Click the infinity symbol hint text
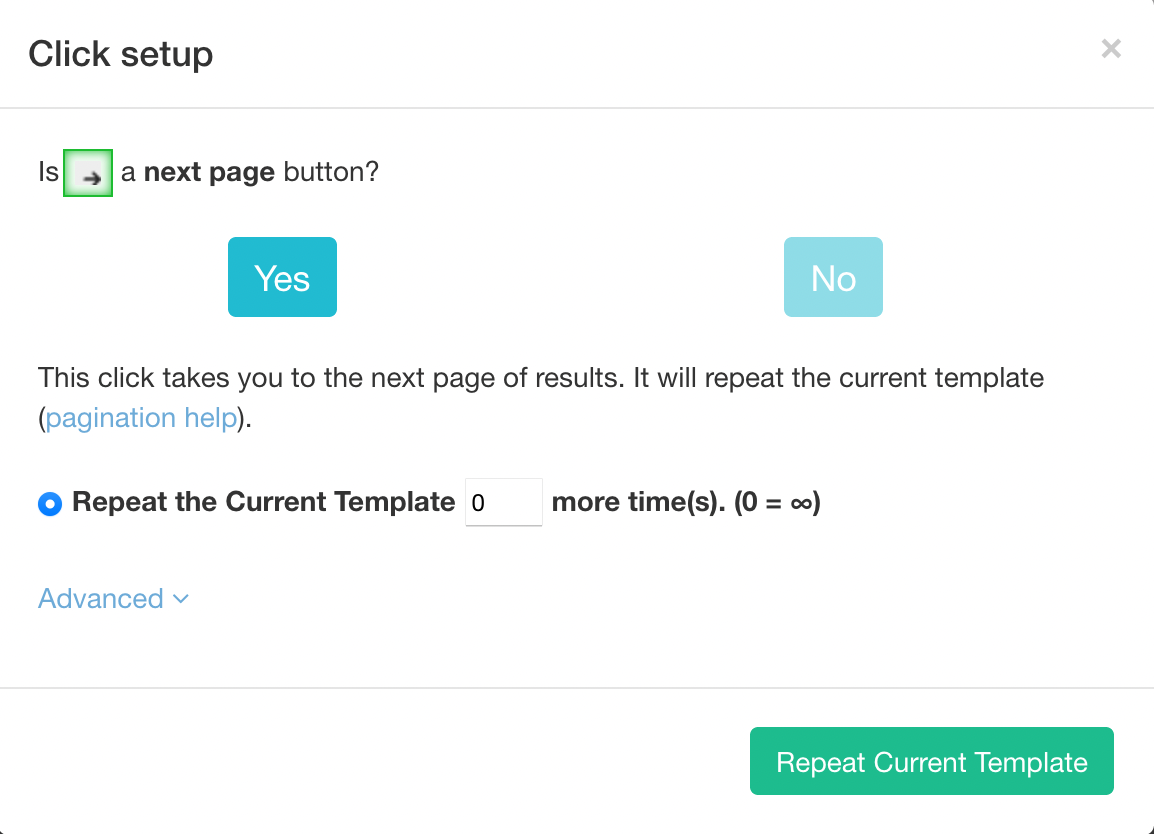The width and height of the screenshot is (1154, 834). coord(777,502)
